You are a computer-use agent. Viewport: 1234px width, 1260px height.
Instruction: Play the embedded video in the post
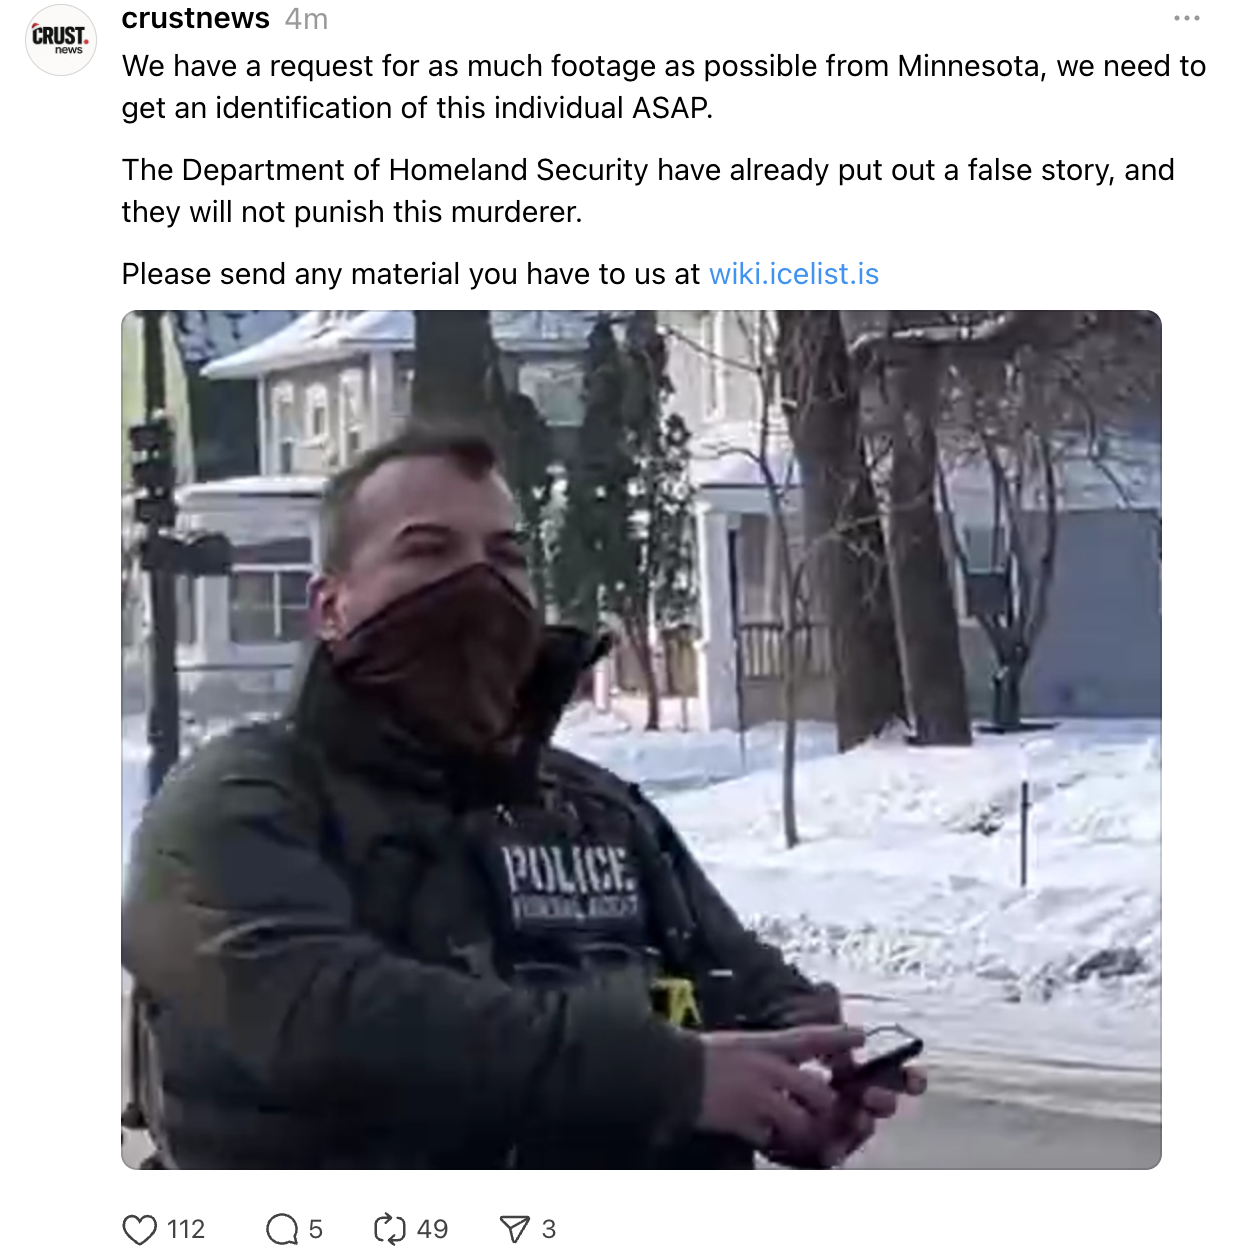click(x=641, y=740)
